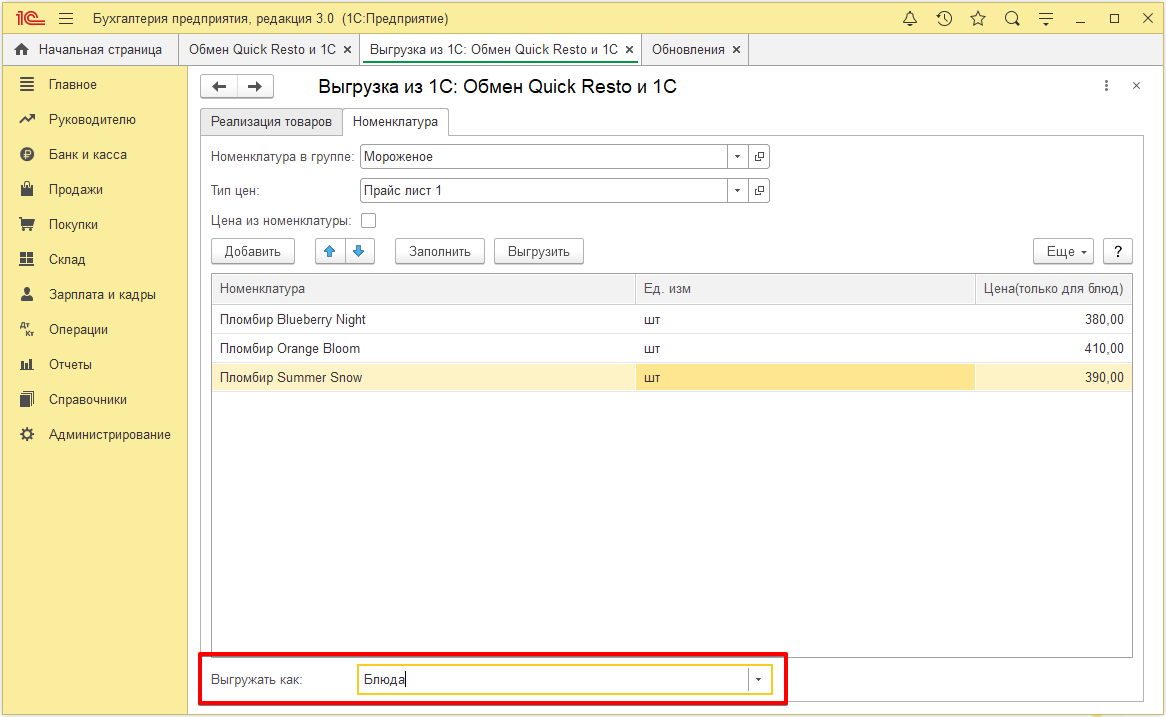This screenshot has height=717, width=1166.
Task: Open Руководителю section in sidebar
Action: pos(94,120)
